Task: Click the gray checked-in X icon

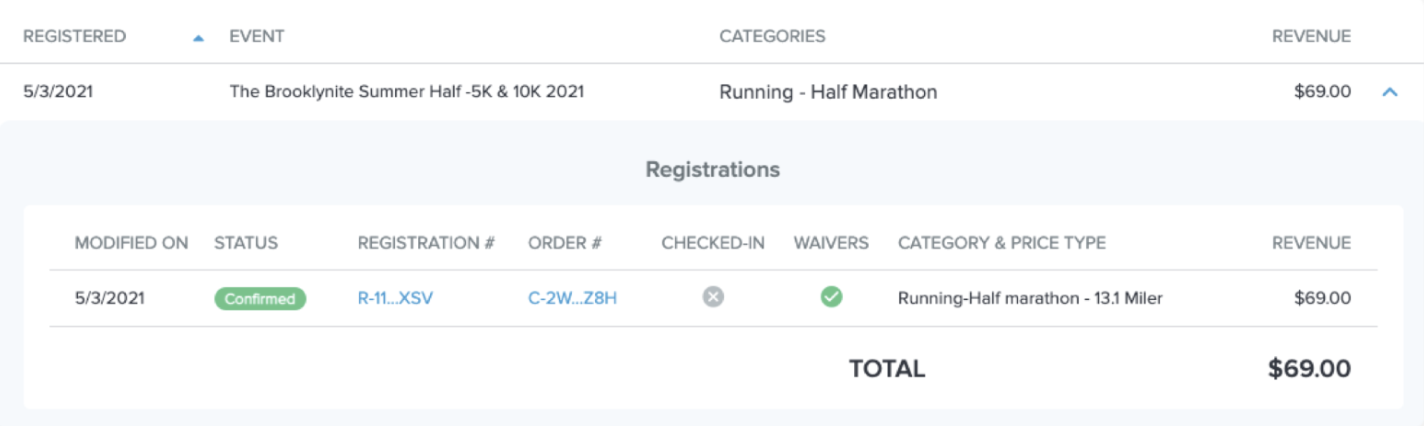Action: (712, 297)
